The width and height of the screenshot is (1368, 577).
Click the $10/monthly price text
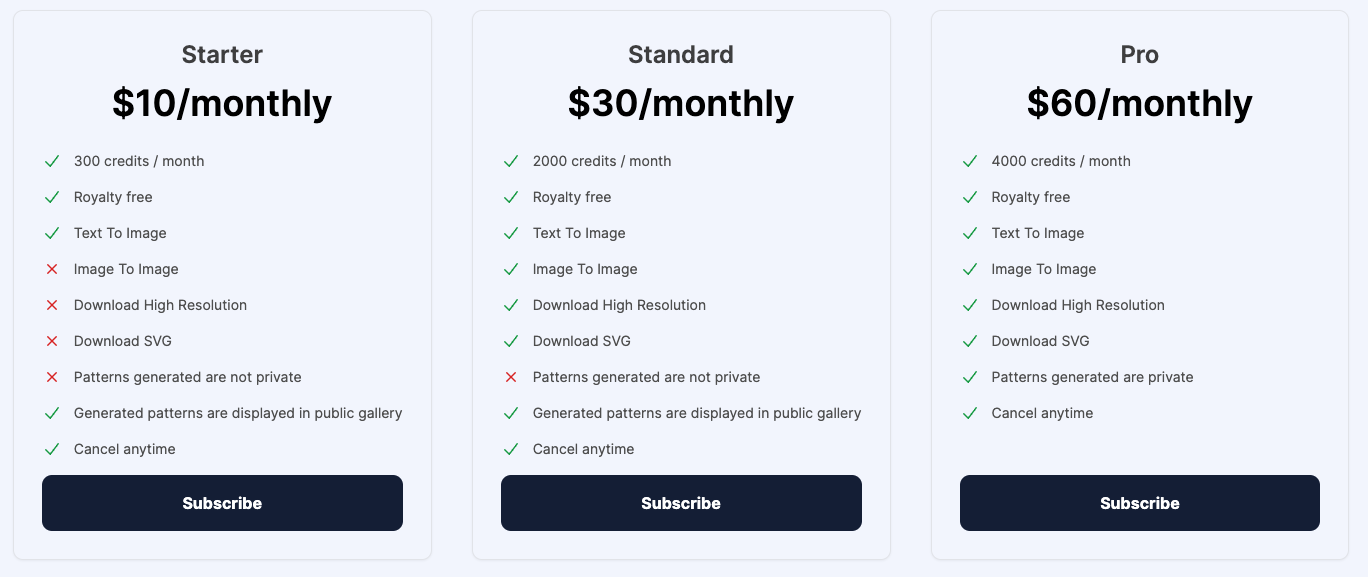tap(222, 102)
